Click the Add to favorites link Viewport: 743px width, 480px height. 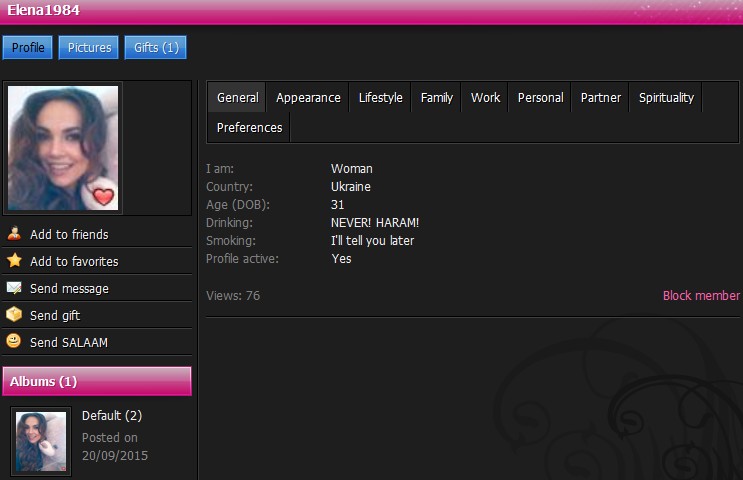point(74,262)
